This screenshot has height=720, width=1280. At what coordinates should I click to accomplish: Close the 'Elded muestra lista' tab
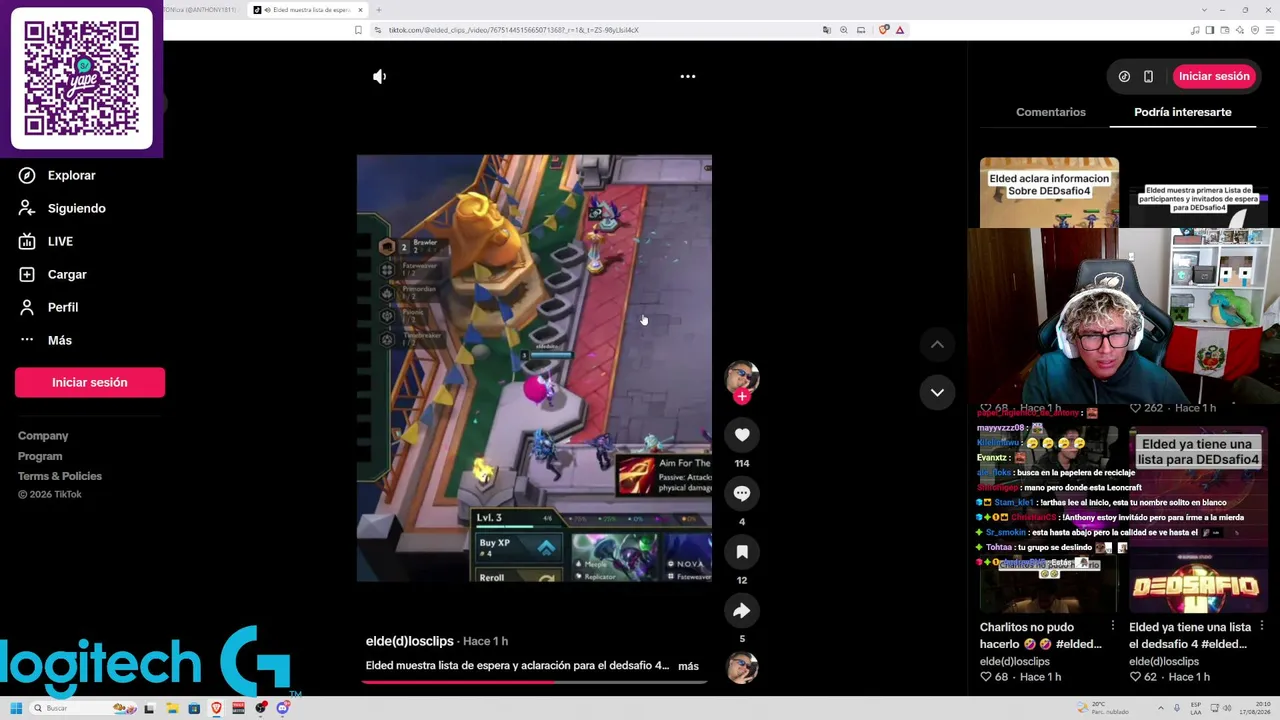click(360, 10)
